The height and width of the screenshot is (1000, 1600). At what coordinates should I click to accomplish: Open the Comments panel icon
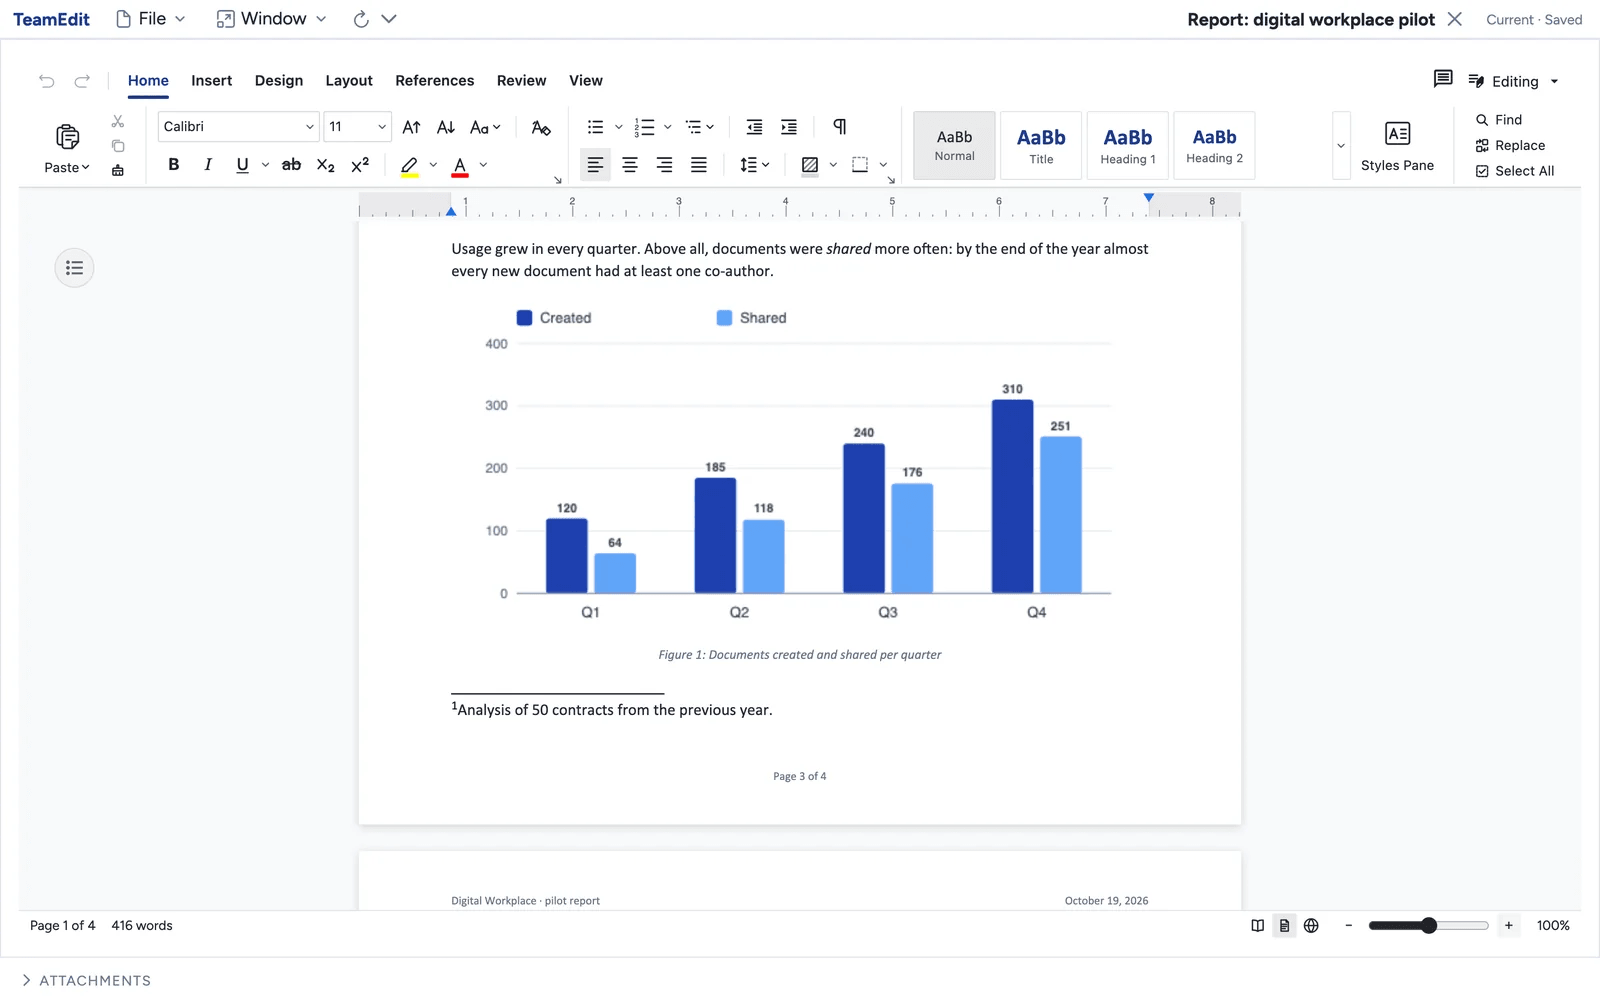coord(1442,79)
